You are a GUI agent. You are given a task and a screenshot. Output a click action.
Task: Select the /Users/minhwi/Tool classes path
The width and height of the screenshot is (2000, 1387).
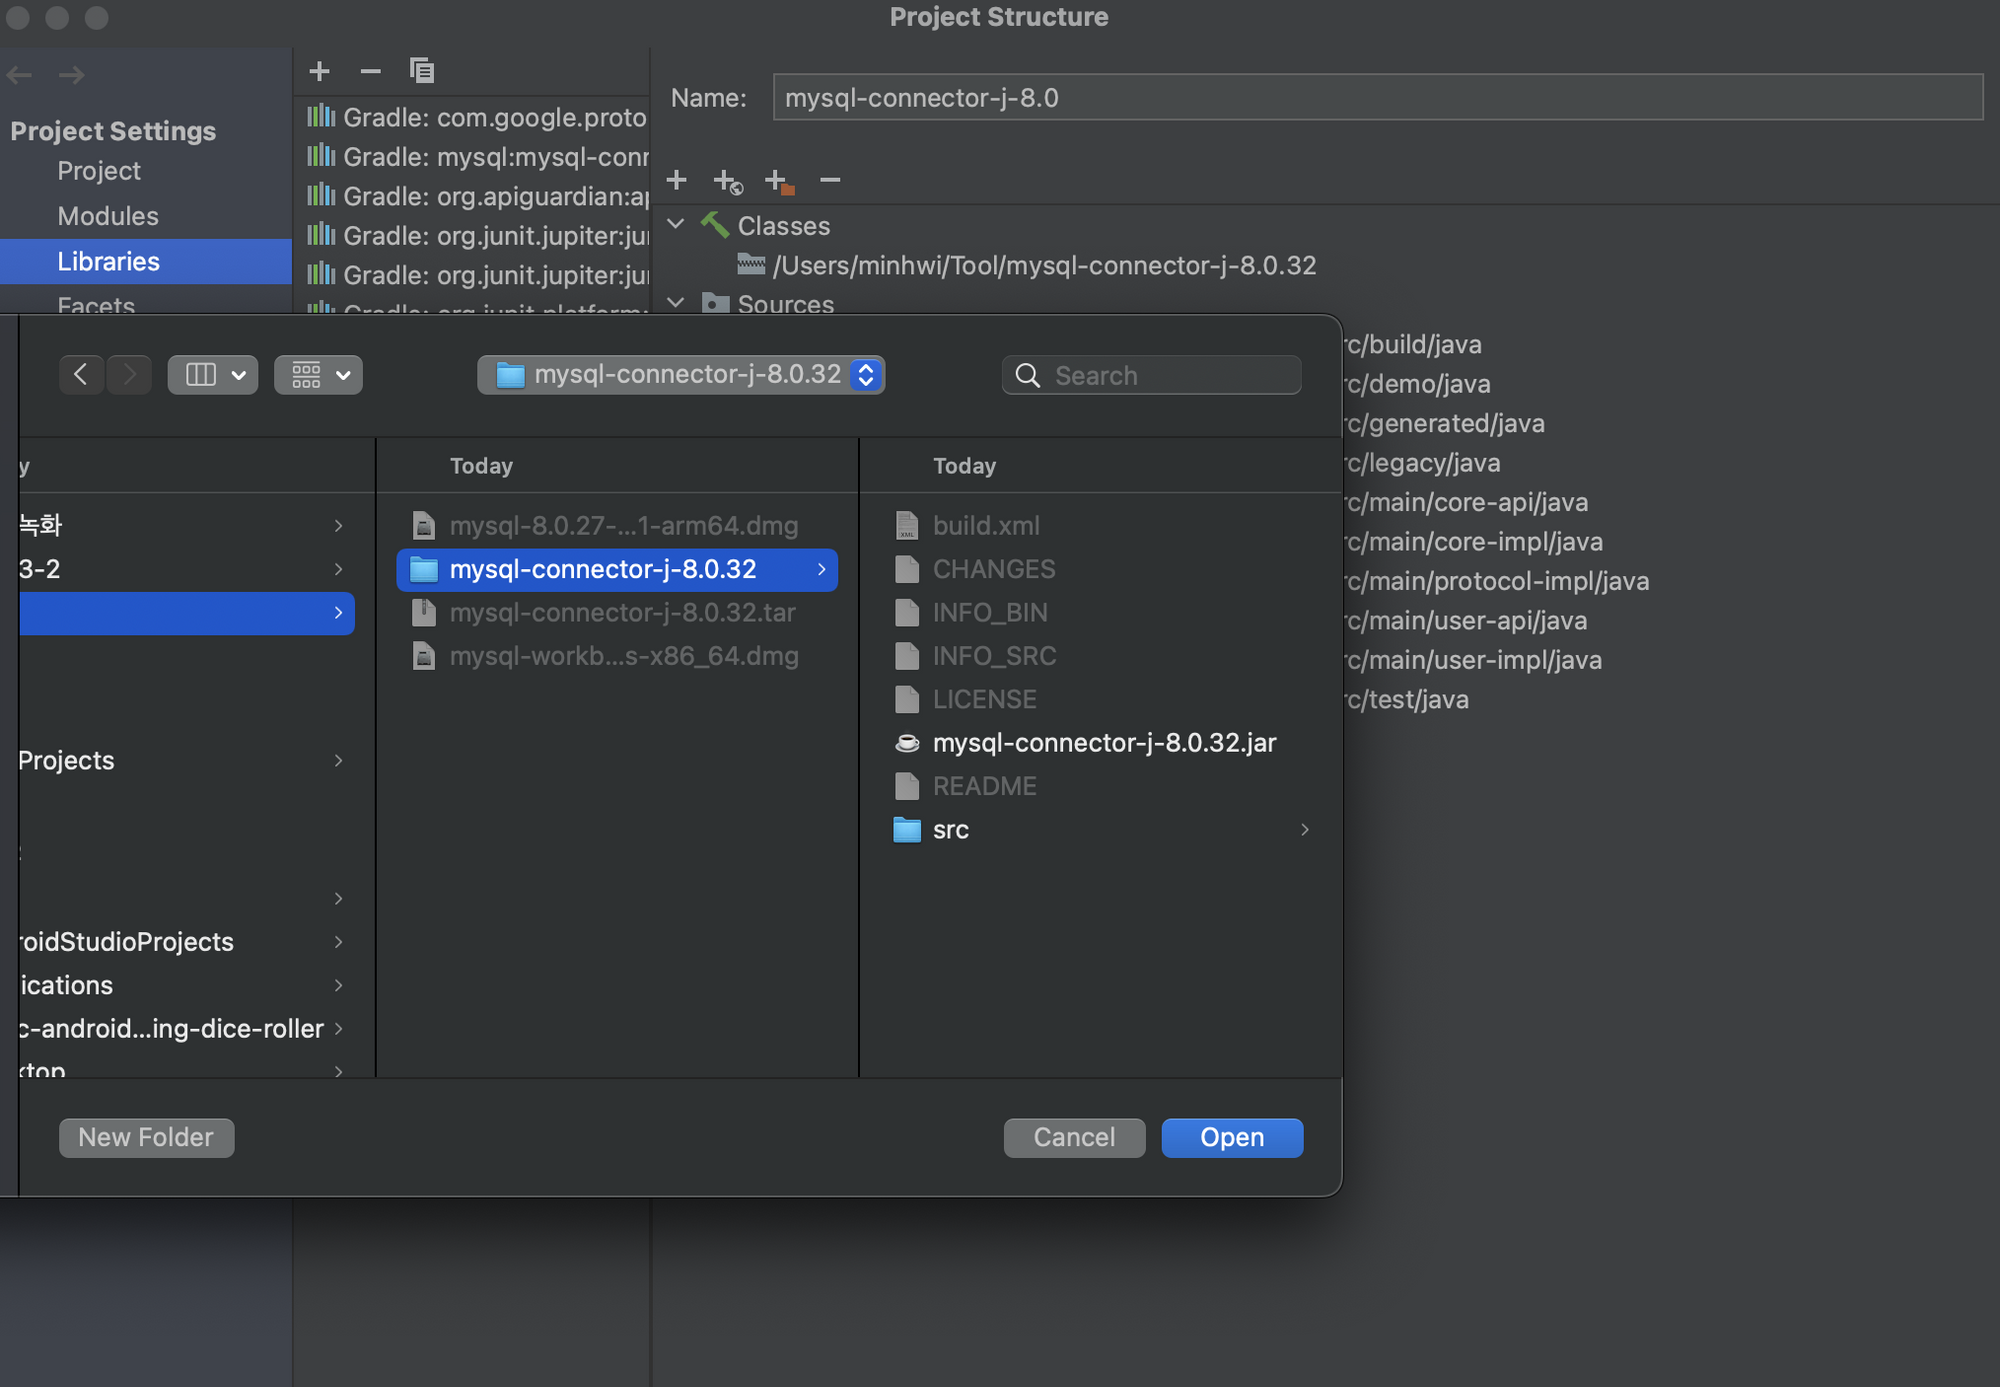pos(1044,265)
